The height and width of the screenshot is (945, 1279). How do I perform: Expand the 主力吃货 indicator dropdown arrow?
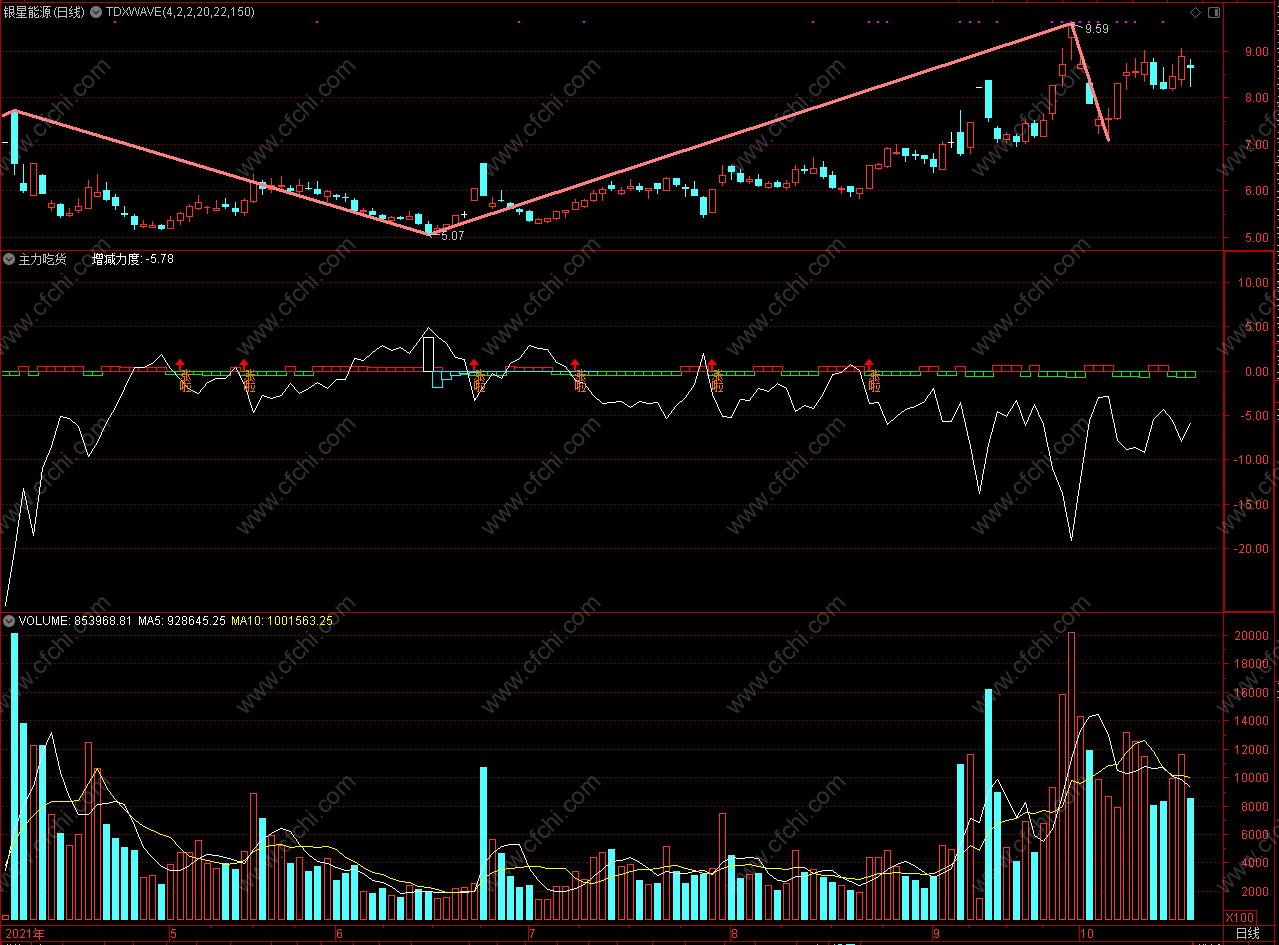[x=10, y=259]
